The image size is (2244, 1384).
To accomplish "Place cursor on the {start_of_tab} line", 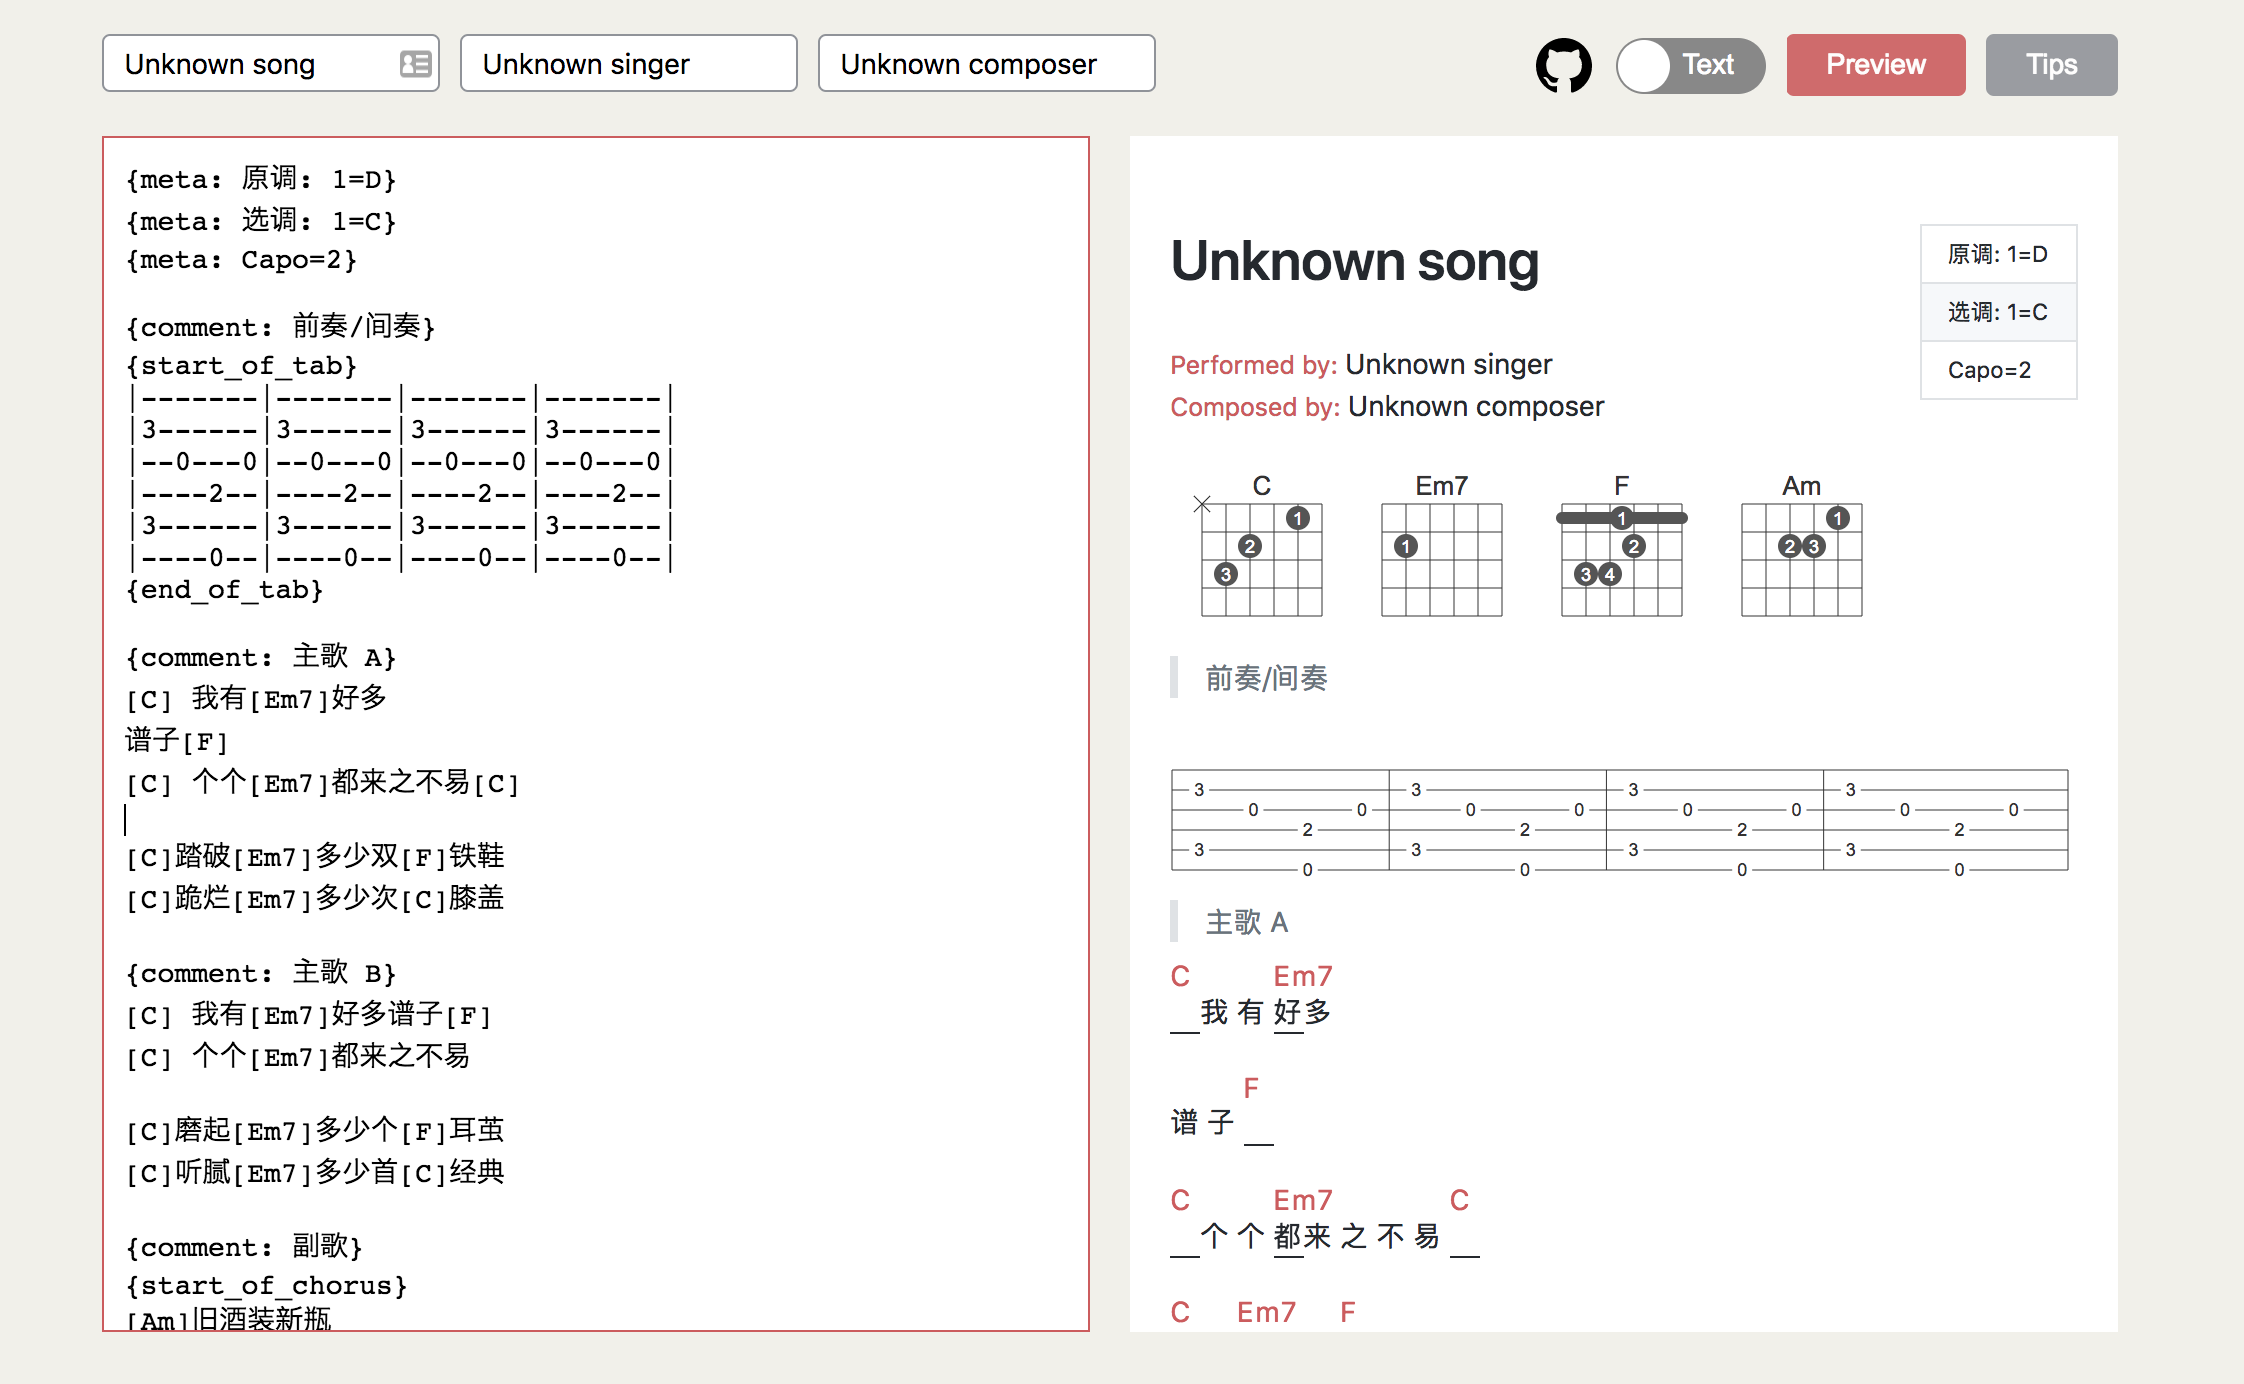I will [241, 366].
